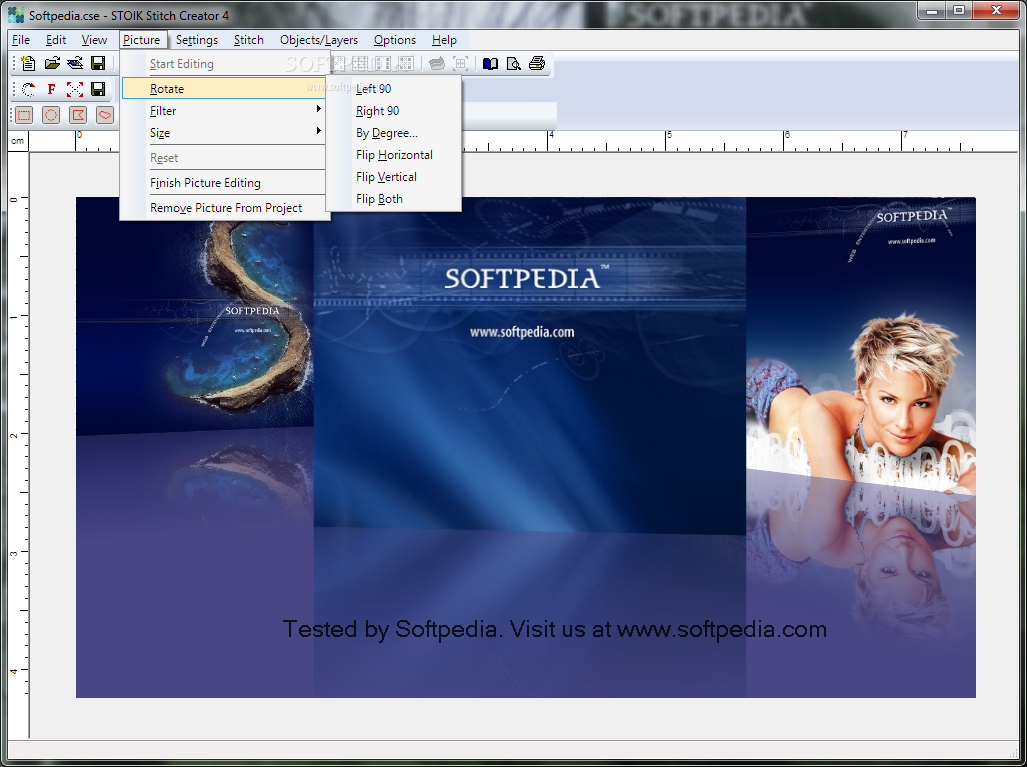Click the cm ruler unit box
Image resolution: width=1027 pixels, height=767 pixels.
[x=18, y=141]
